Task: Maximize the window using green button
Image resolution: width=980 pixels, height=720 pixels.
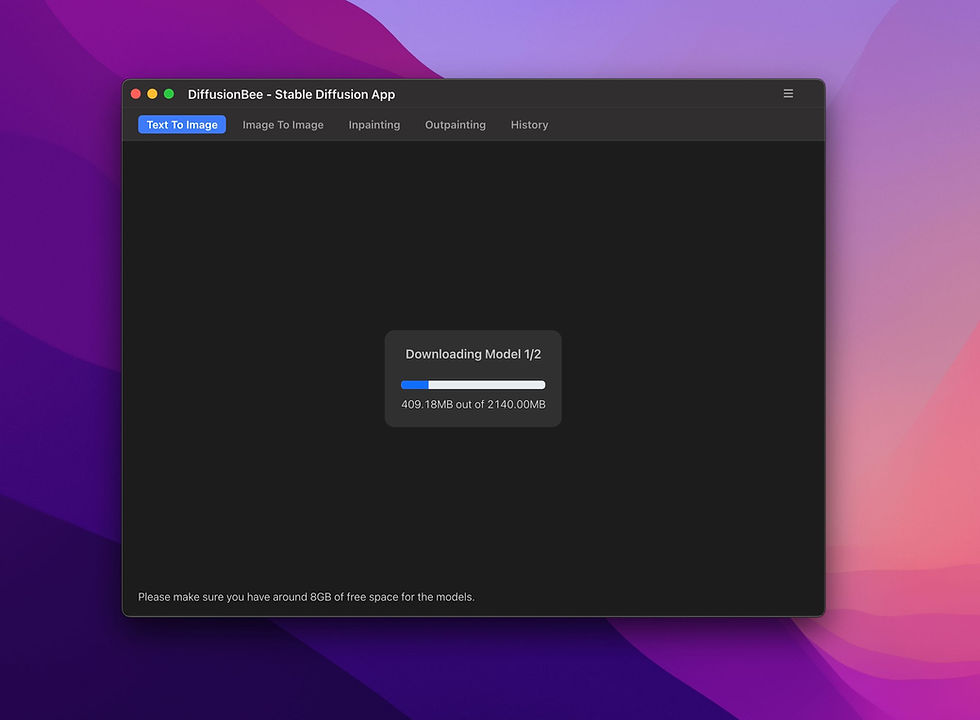Action: (169, 94)
